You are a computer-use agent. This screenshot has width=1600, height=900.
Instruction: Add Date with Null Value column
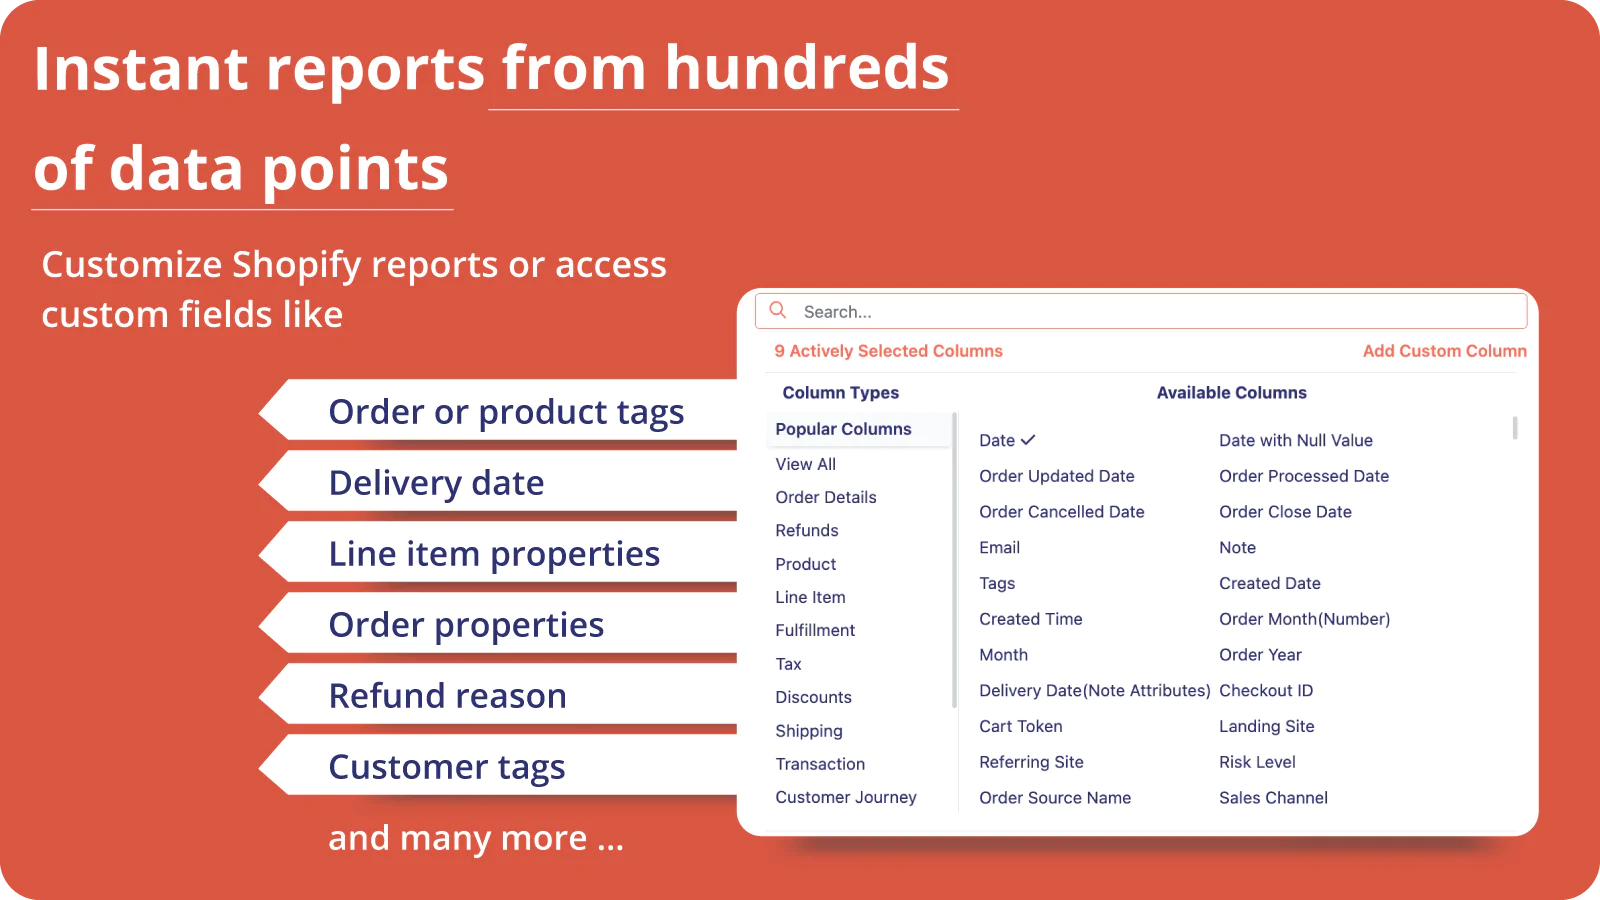1296,440
